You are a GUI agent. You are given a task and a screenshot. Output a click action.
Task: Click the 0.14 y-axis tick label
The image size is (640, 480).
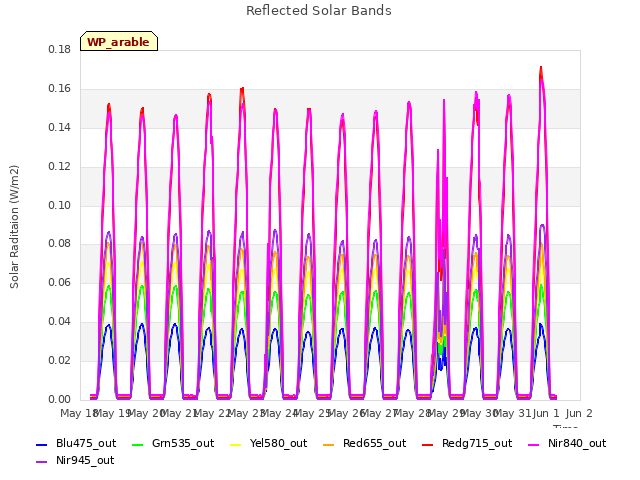click(59, 128)
